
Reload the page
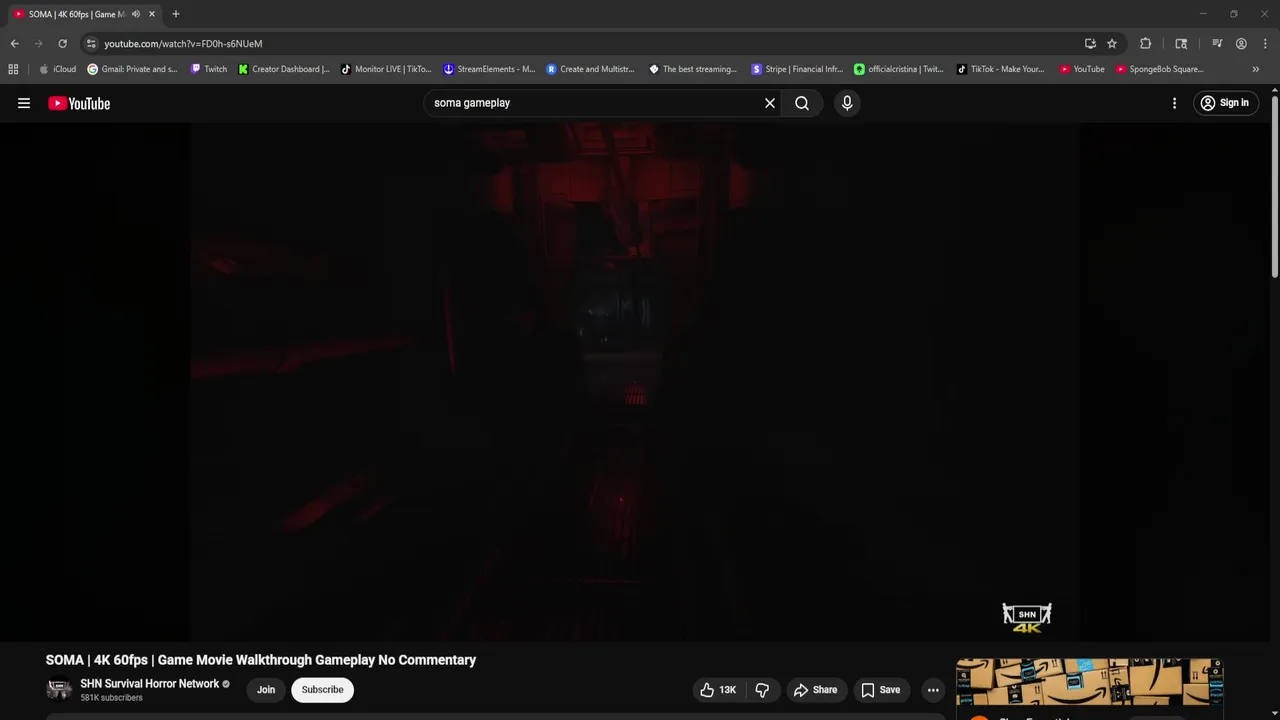pyautogui.click(x=62, y=44)
